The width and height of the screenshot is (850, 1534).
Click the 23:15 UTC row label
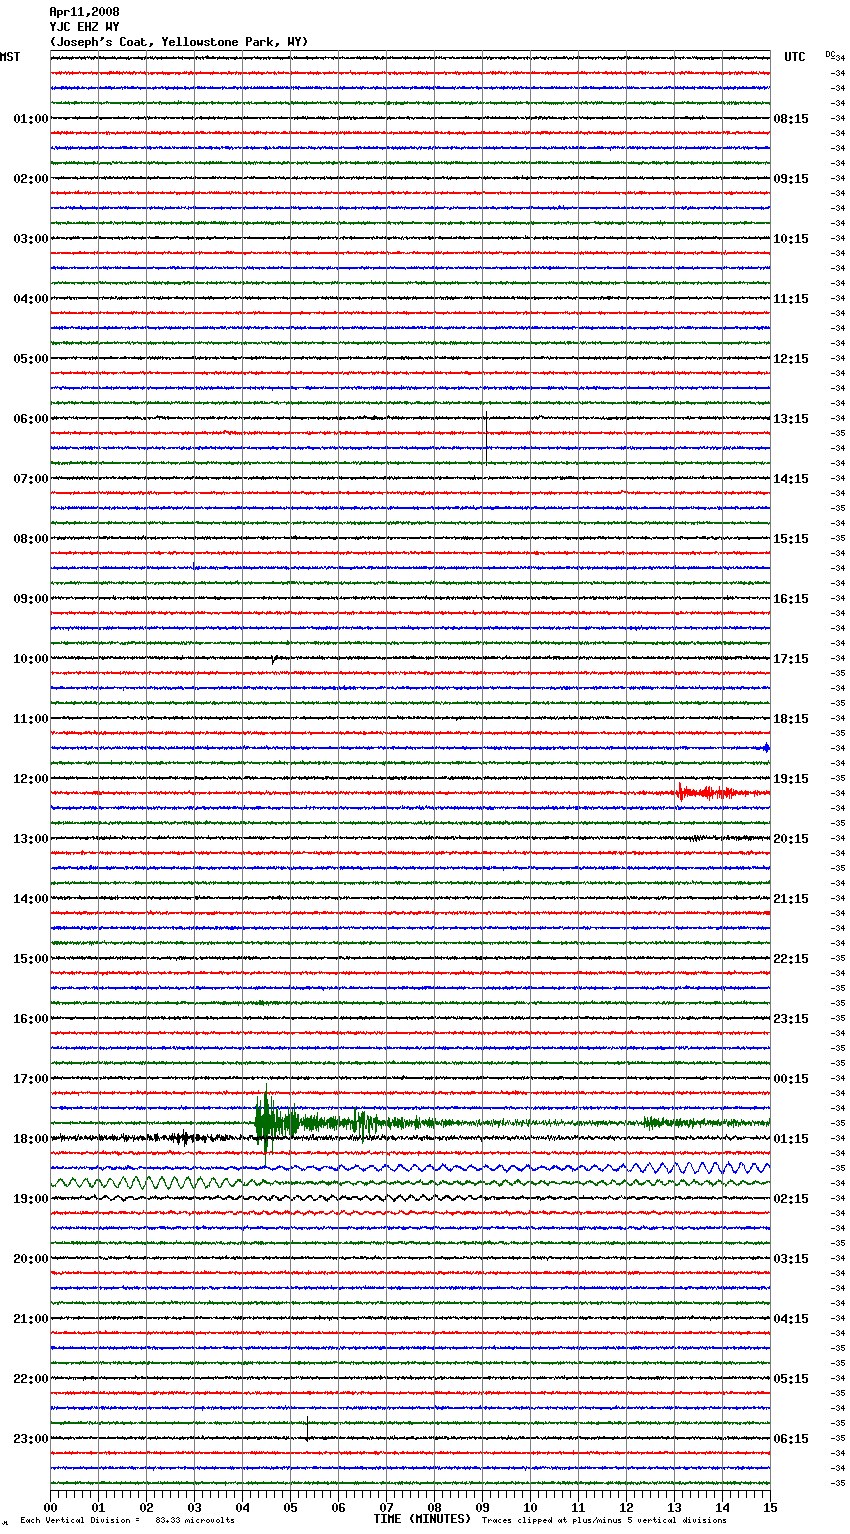[791, 1019]
